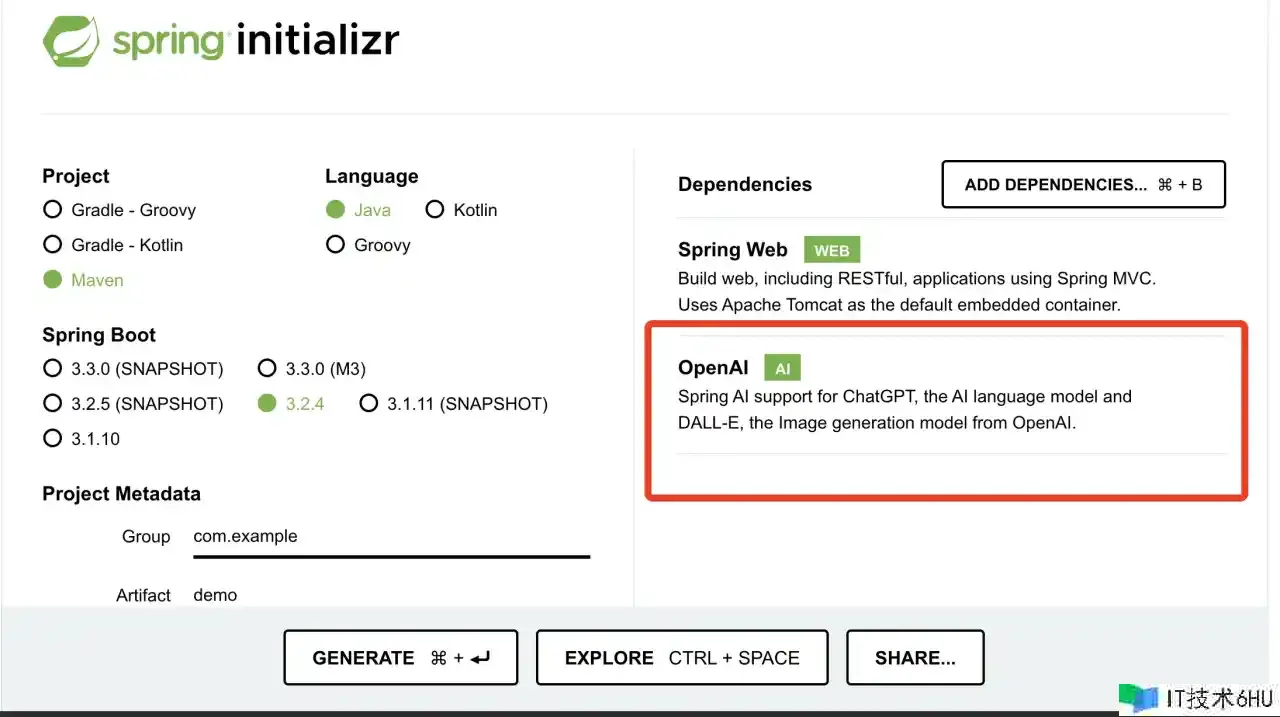Click the green WEB tag badge

832,250
